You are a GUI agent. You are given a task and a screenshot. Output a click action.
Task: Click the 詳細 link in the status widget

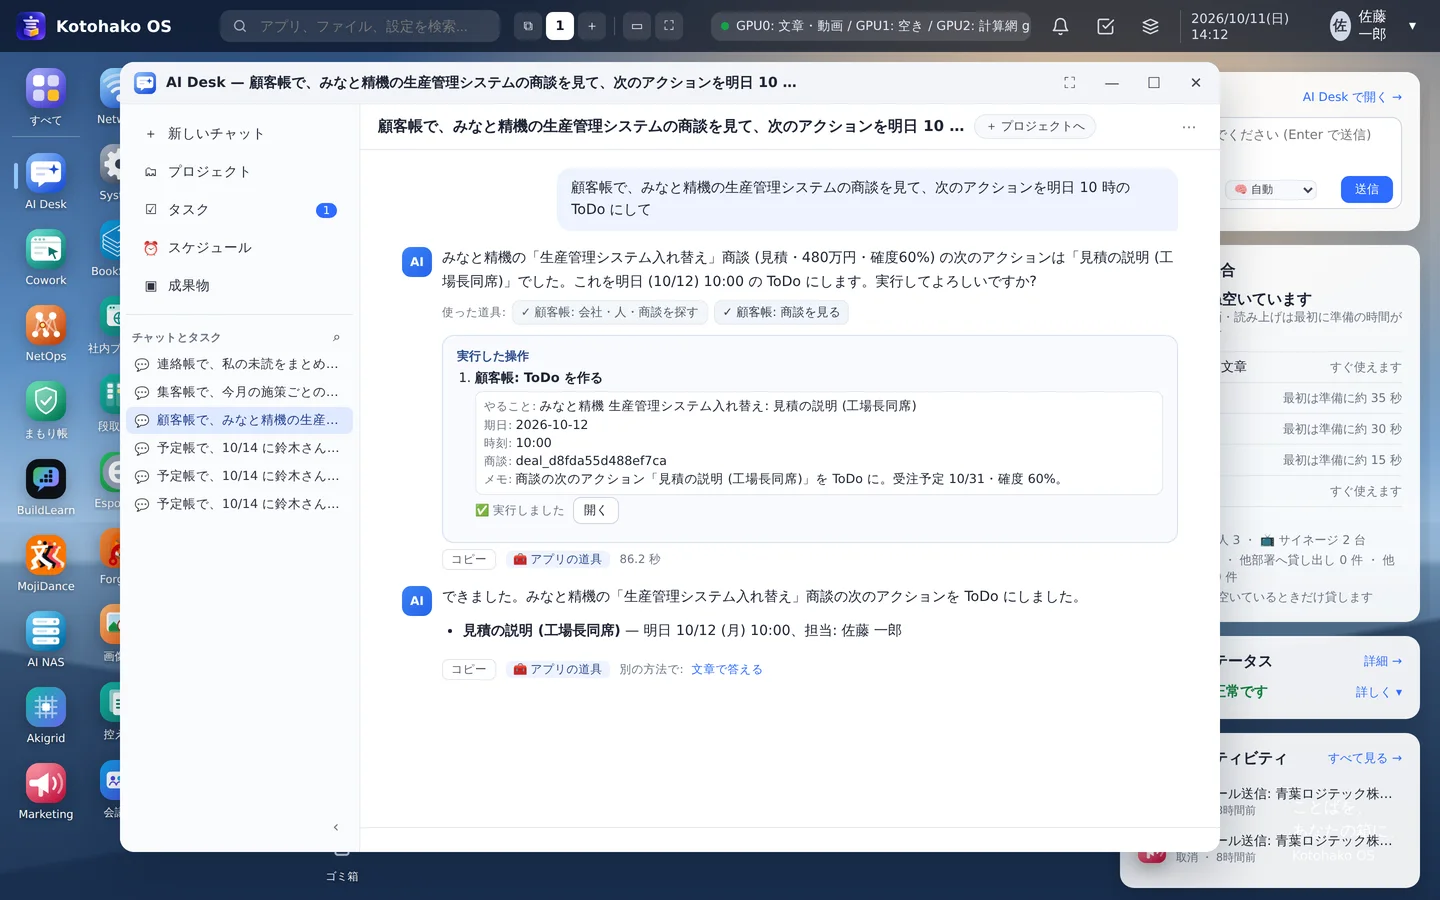coord(1382,661)
